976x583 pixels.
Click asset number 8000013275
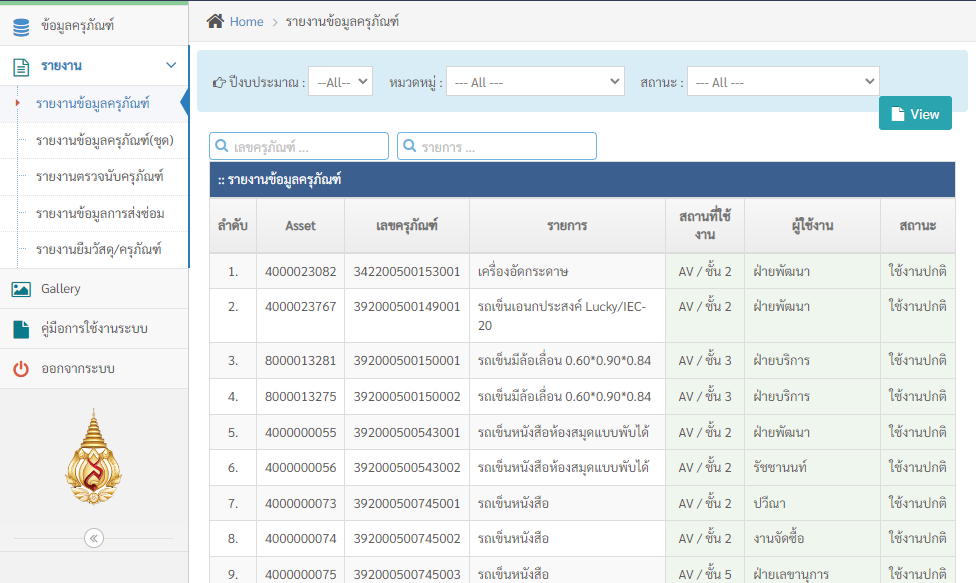(301, 396)
